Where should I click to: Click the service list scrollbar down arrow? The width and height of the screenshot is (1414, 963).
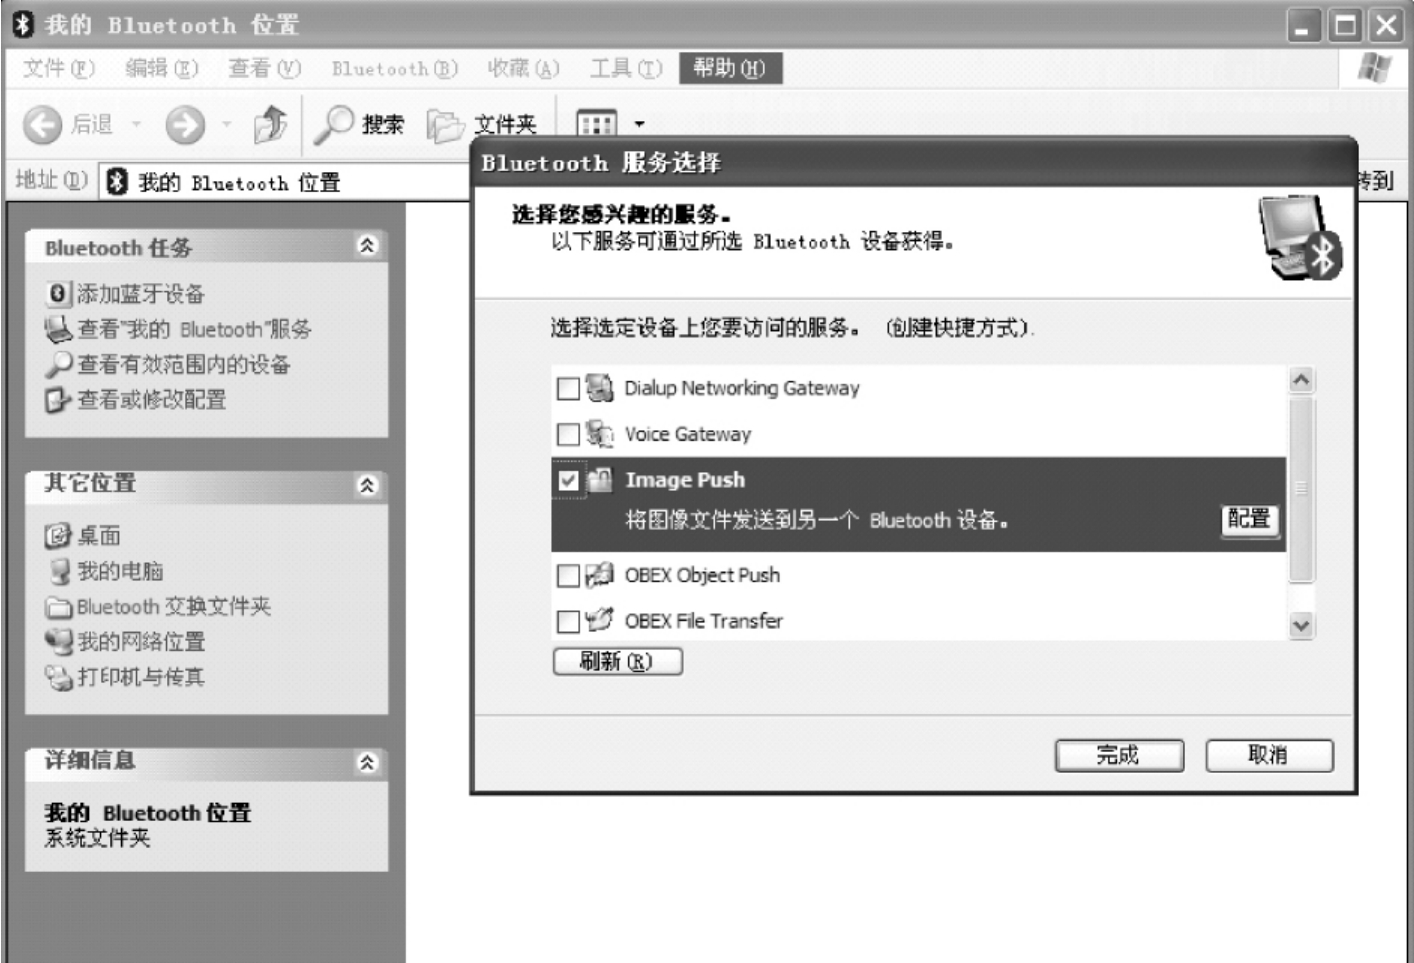[1301, 626]
